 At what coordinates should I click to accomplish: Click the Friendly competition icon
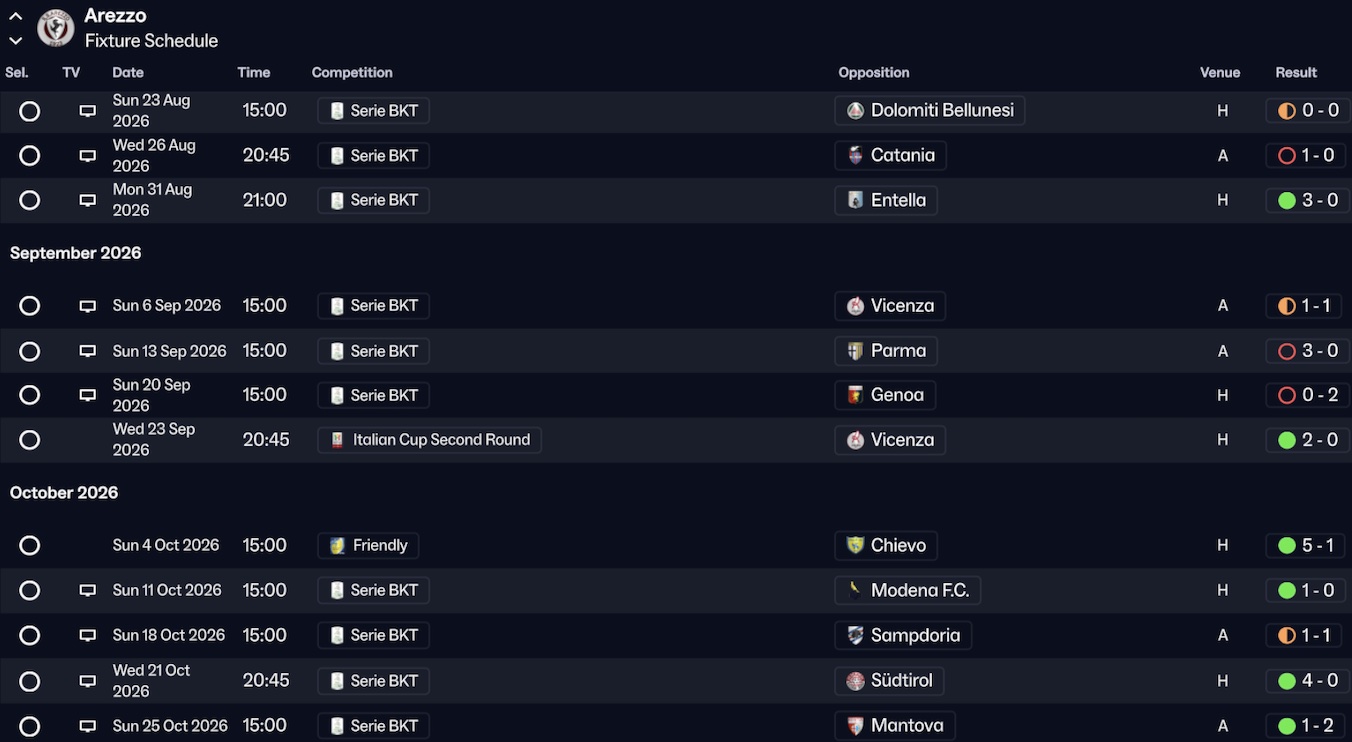pos(337,545)
